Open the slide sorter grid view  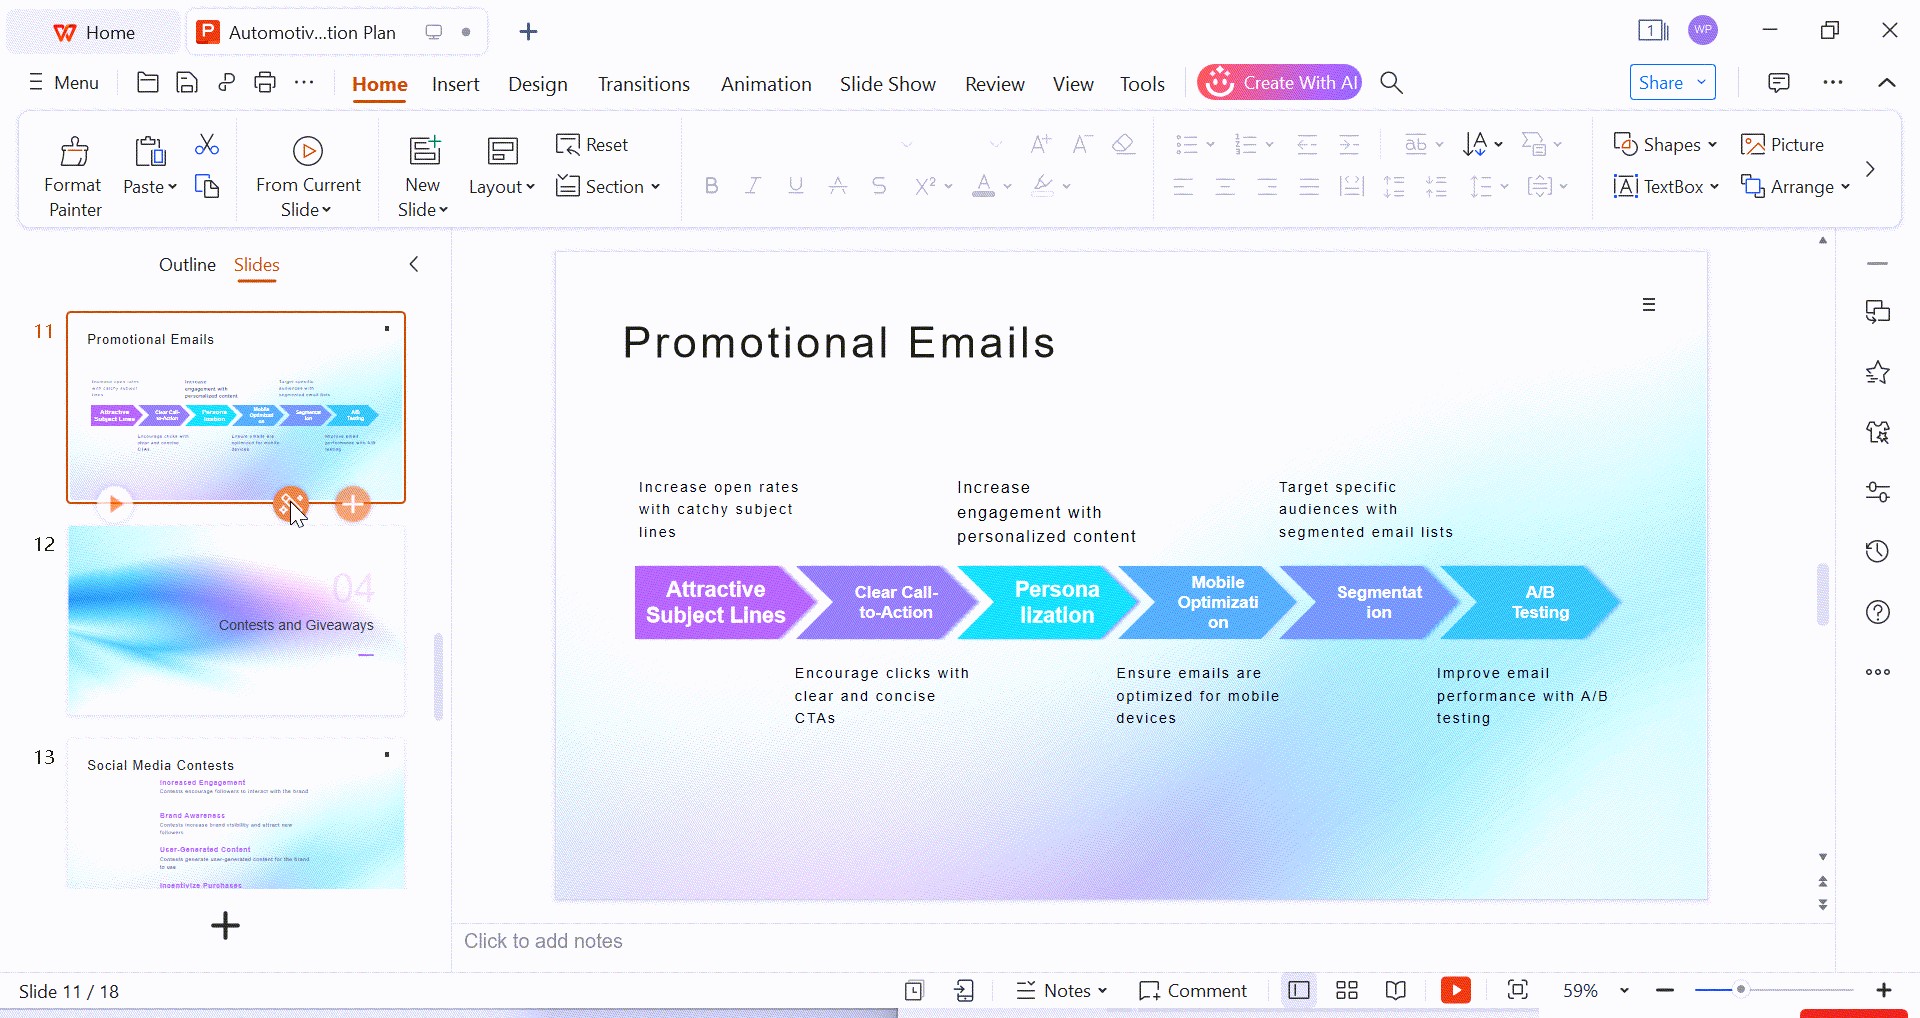point(1347,990)
